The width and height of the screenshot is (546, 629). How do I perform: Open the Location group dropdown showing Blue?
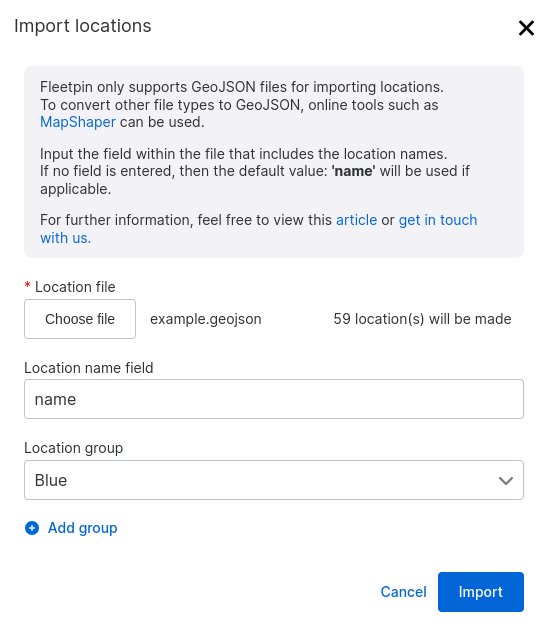274,480
